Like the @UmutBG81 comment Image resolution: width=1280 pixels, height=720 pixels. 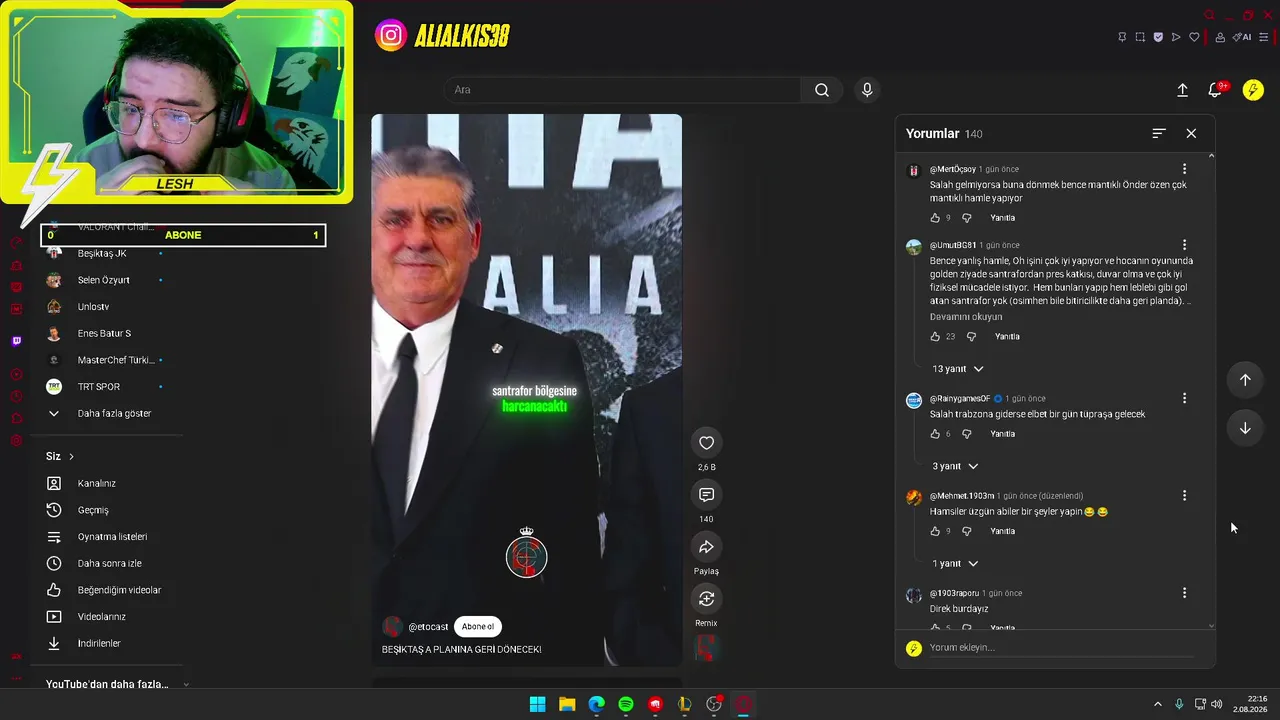point(935,337)
